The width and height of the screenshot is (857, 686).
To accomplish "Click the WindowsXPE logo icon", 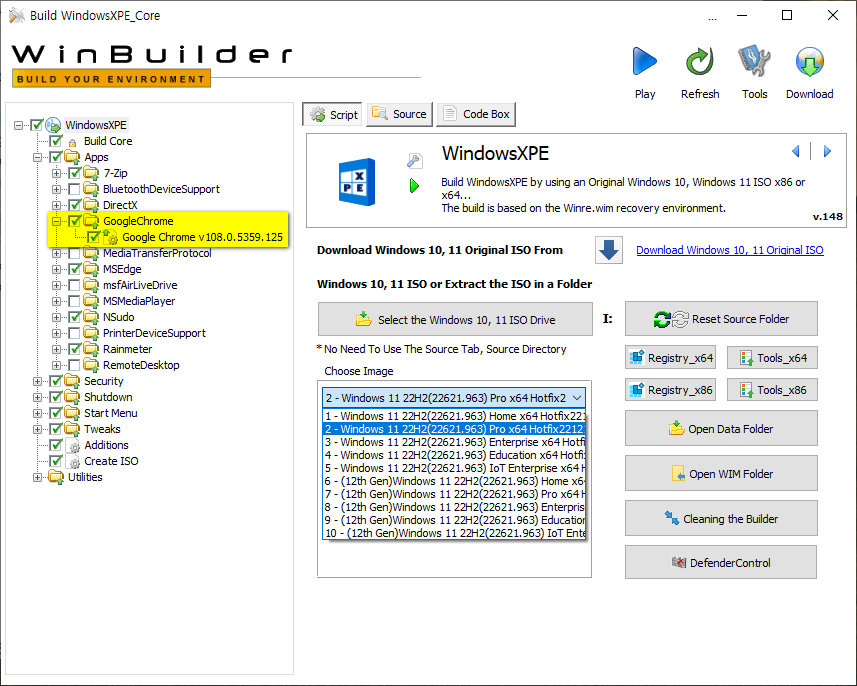I will (357, 181).
